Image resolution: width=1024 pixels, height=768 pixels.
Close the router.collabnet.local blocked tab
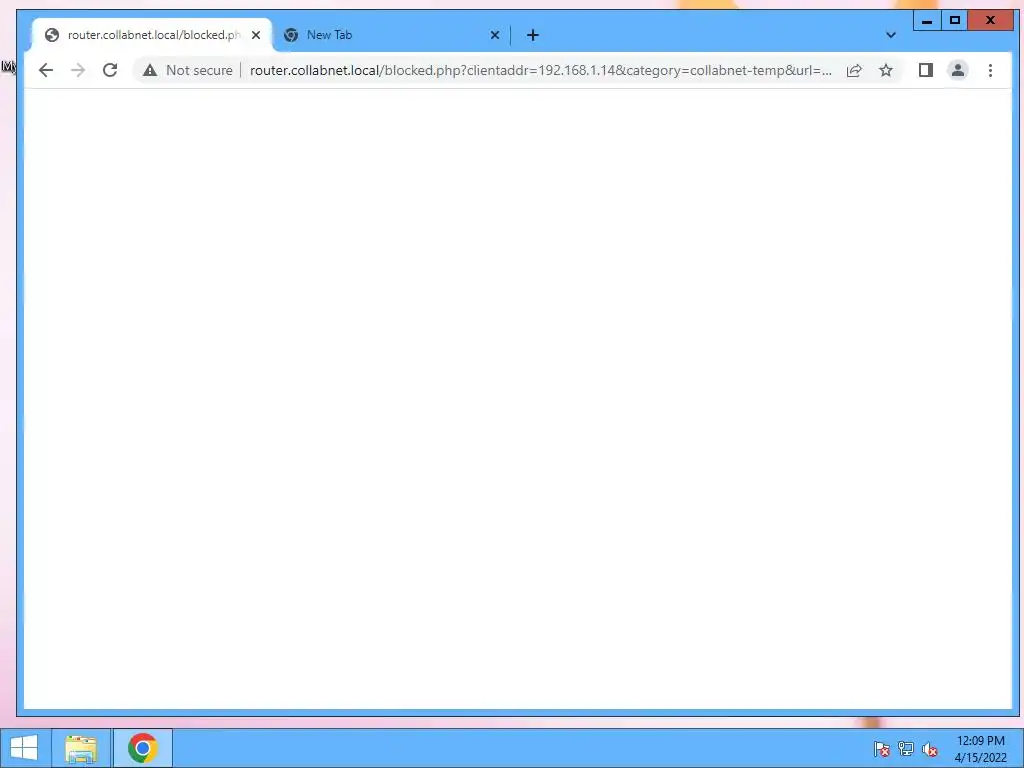(256, 35)
